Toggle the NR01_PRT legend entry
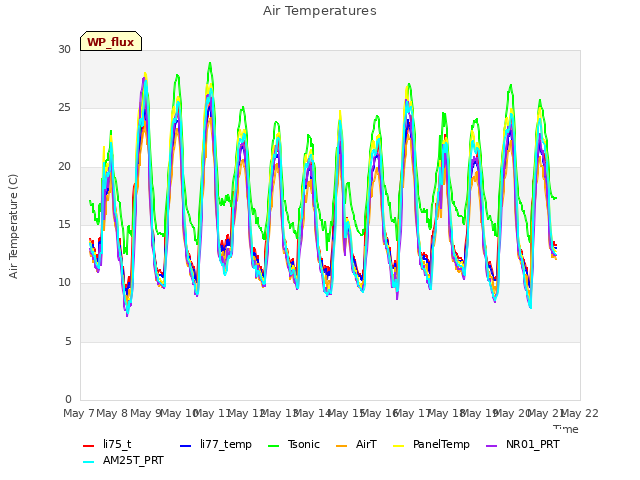Viewport: 640px width, 480px height. (523, 444)
